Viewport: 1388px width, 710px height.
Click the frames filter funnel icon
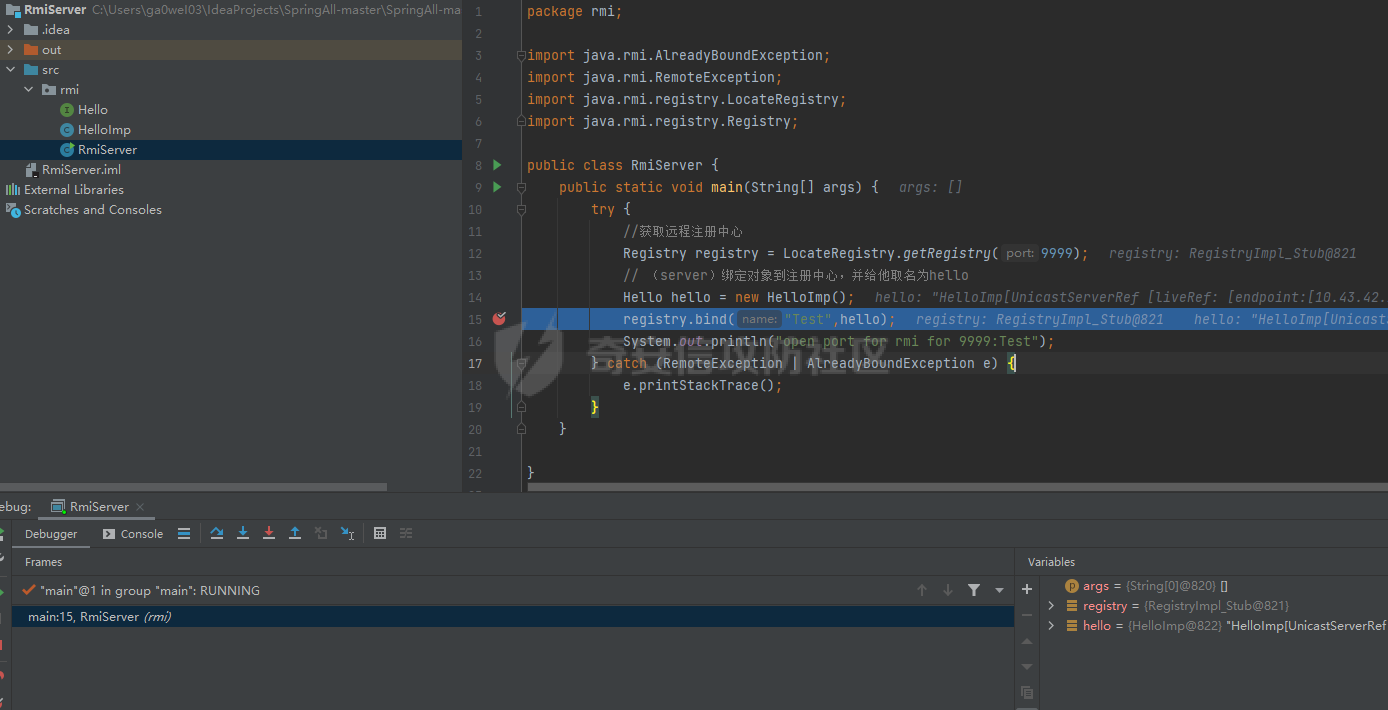[x=974, y=591]
